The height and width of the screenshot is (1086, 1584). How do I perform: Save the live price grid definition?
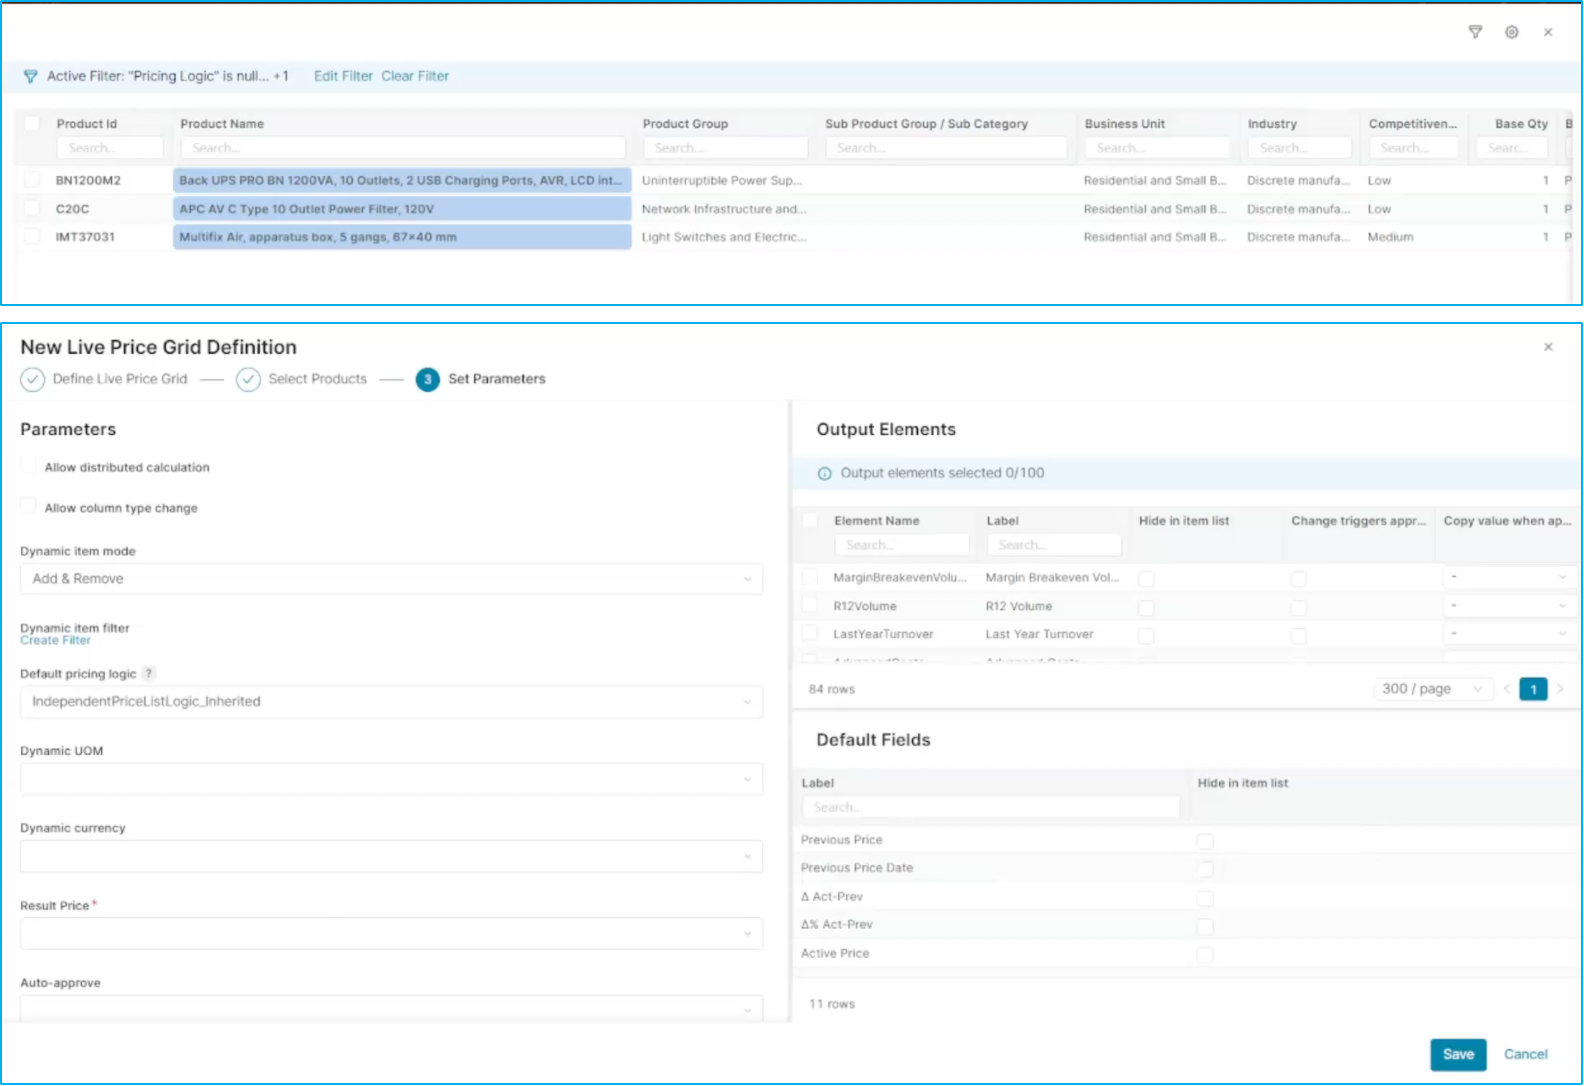pyautogui.click(x=1458, y=1054)
